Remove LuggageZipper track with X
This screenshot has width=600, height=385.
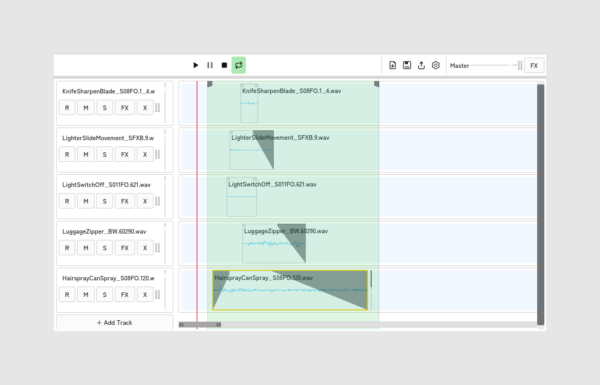click(x=145, y=248)
